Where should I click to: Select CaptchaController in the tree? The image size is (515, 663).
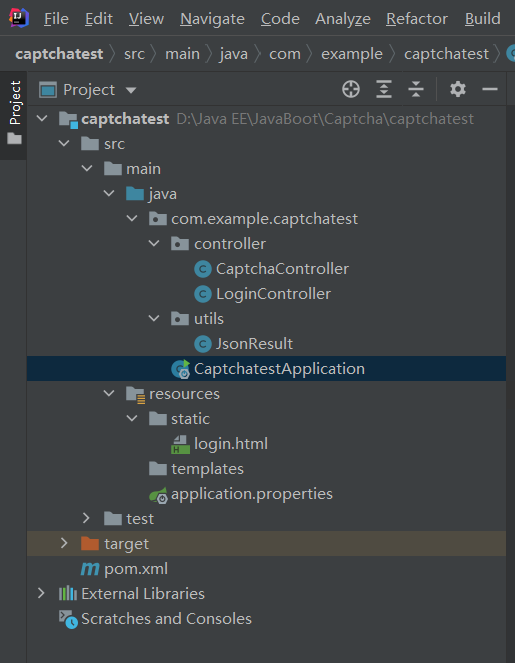(282, 269)
